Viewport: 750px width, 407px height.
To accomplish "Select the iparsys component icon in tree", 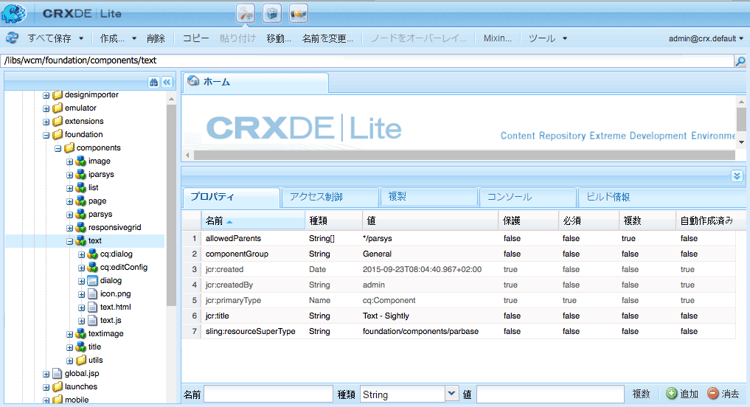I will 80,174.
